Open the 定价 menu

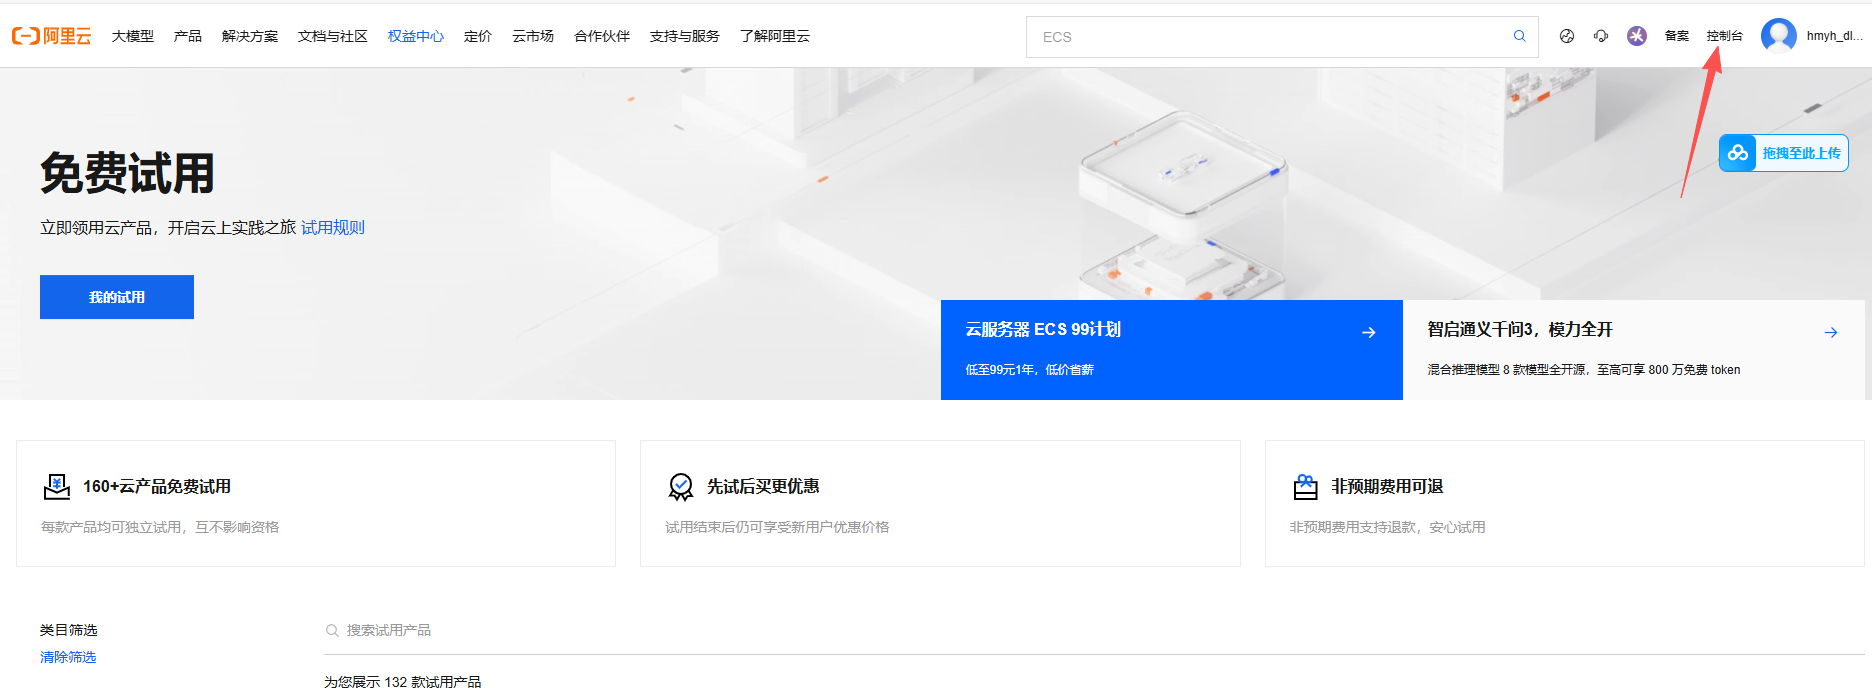point(478,36)
